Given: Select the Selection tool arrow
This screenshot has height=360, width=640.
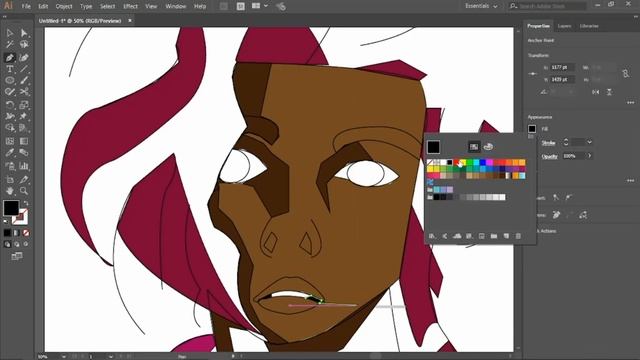Looking at the screenshot, I should (x=10, y=33).
